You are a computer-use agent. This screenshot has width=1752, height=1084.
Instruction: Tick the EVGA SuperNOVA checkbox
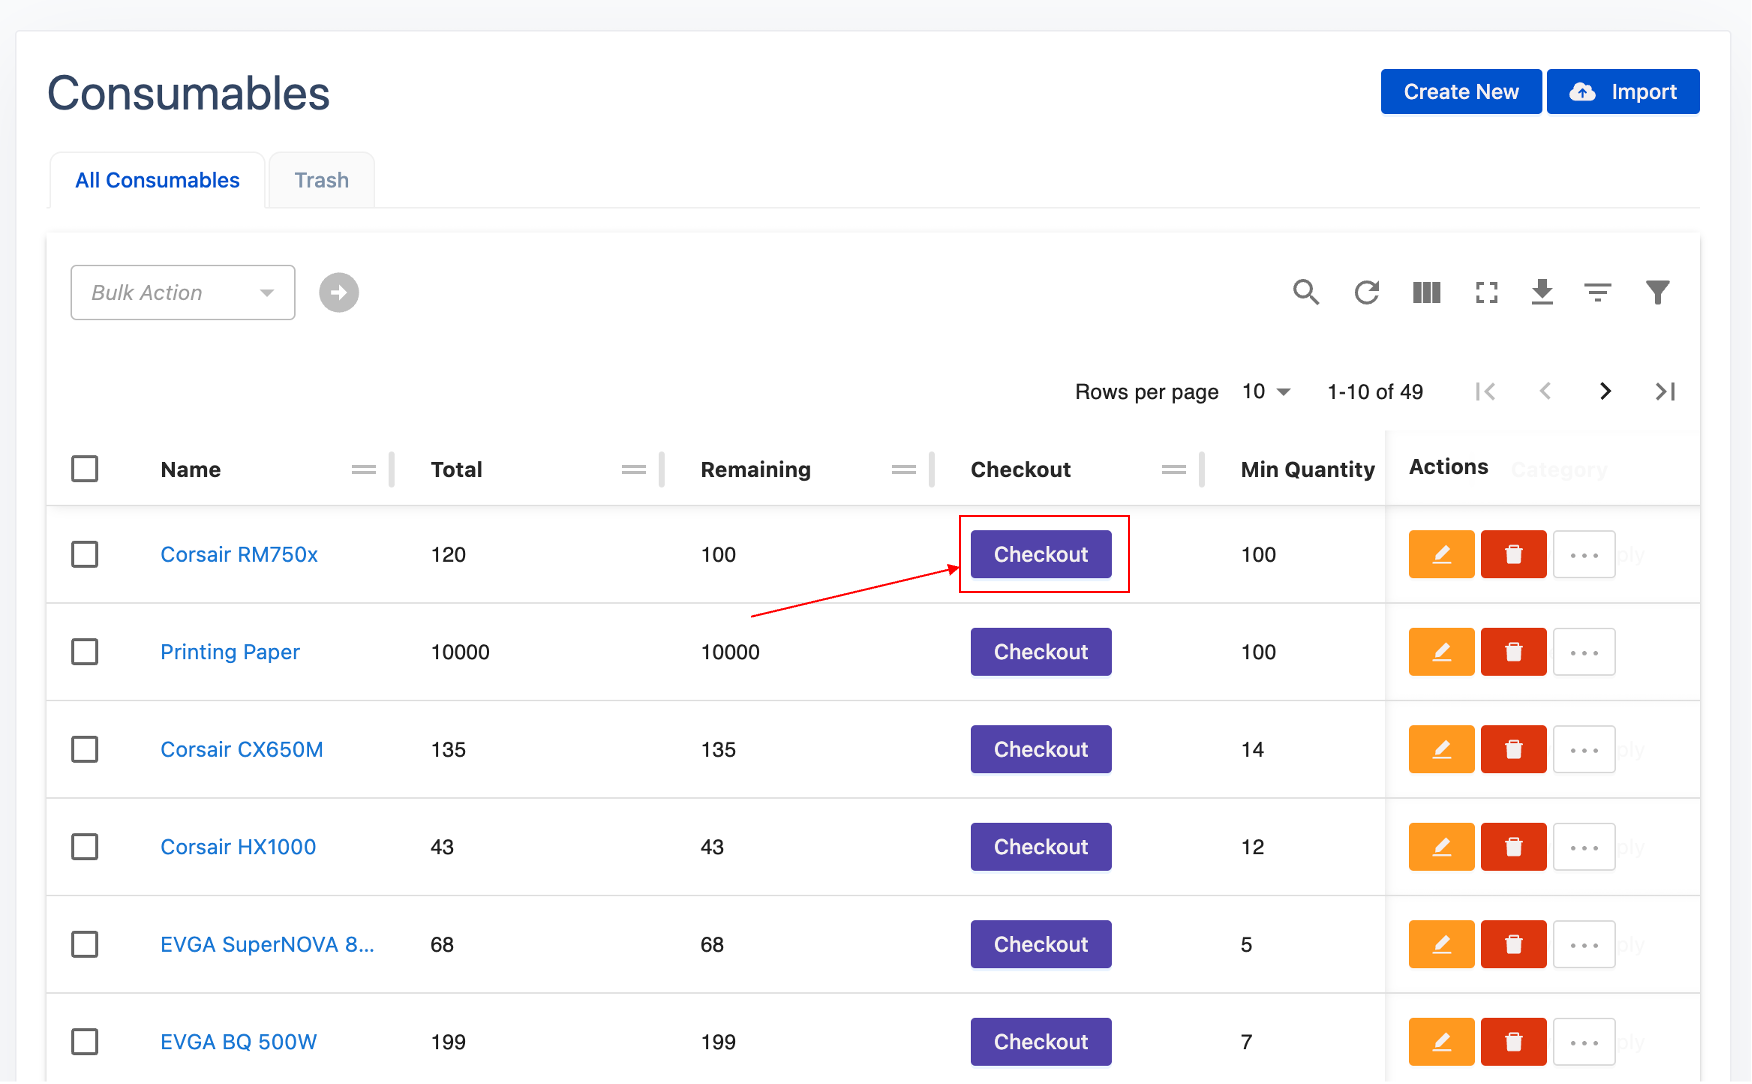coord(85,944)
